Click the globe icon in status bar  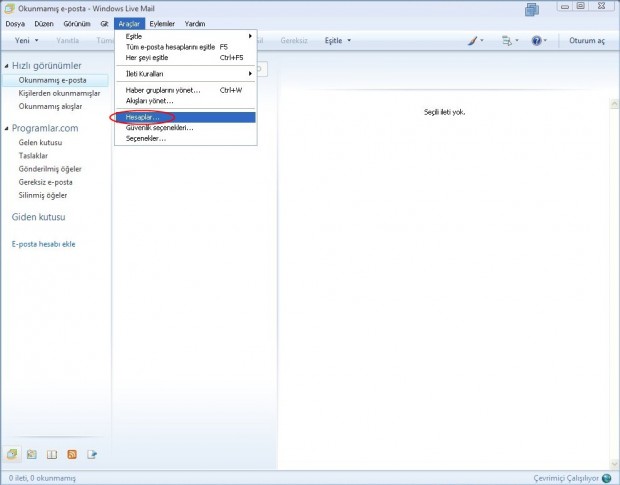point(606,478)
